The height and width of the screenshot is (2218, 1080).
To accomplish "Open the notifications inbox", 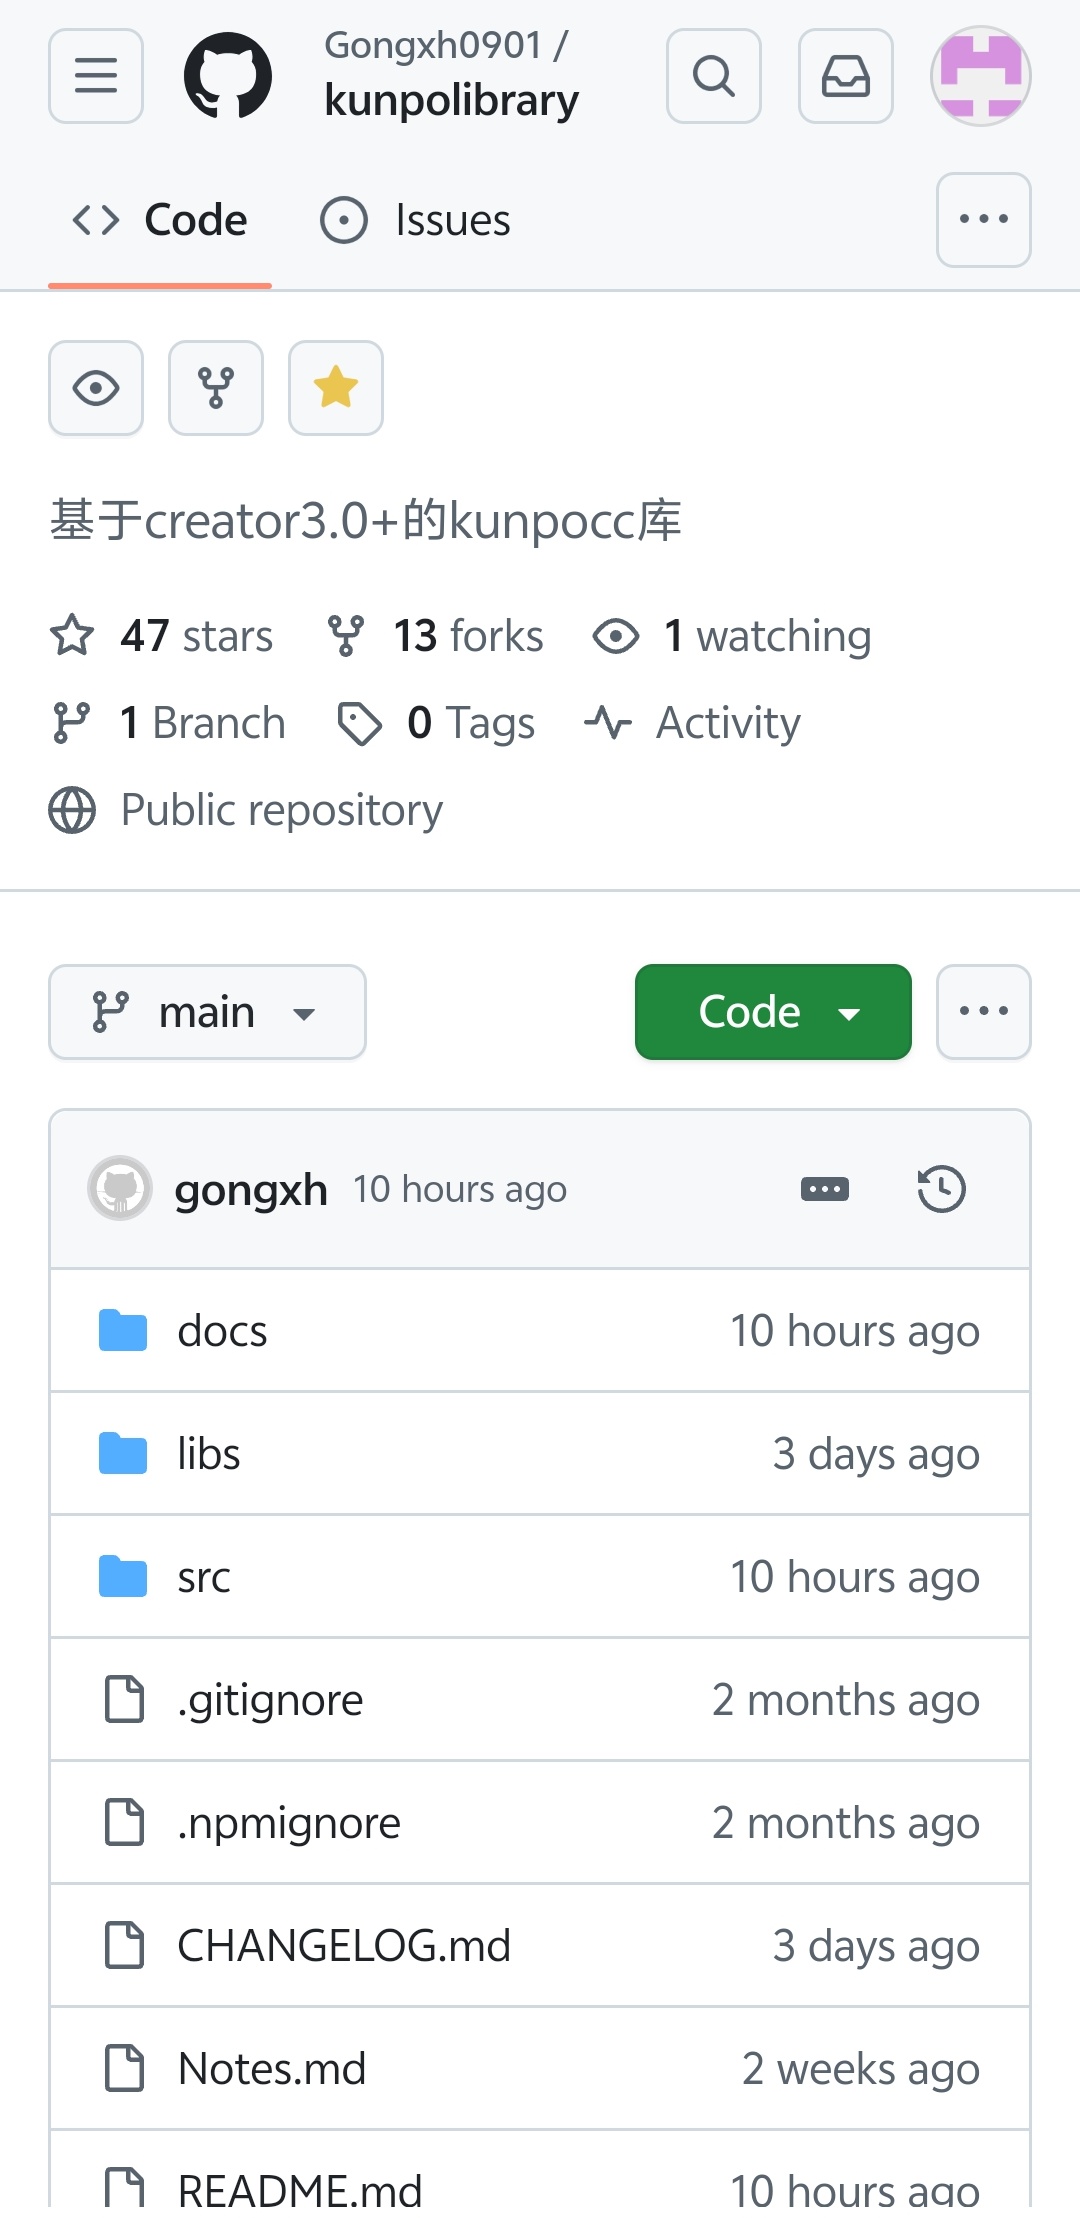I will pyautogui.click(x=846, y=76).
